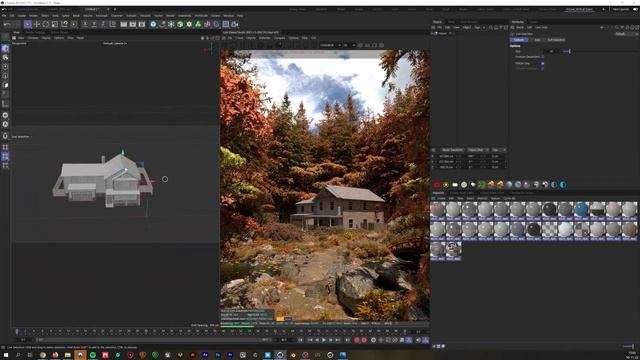Click the red Octane icon above the materials

pos(437,184)
